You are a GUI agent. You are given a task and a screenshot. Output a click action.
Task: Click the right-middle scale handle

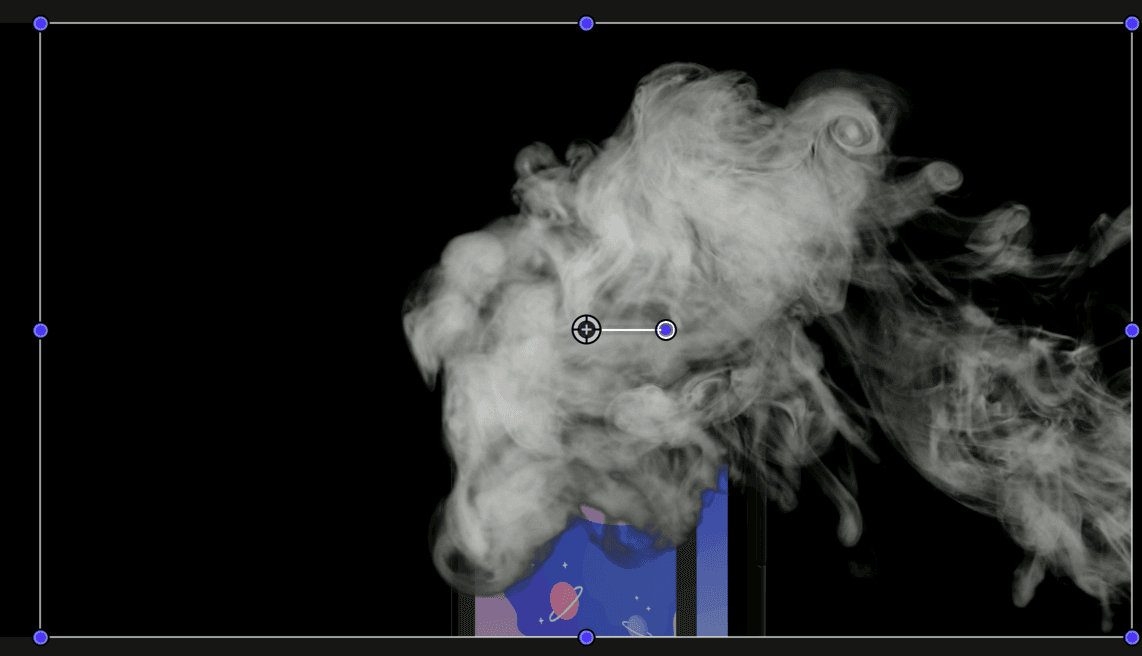1133,329
